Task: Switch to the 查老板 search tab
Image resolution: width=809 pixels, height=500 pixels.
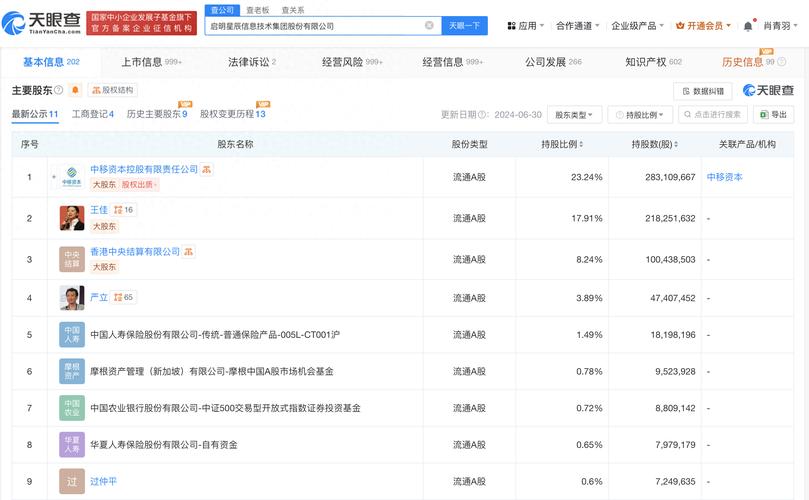Action: click(x=257, y=10)
